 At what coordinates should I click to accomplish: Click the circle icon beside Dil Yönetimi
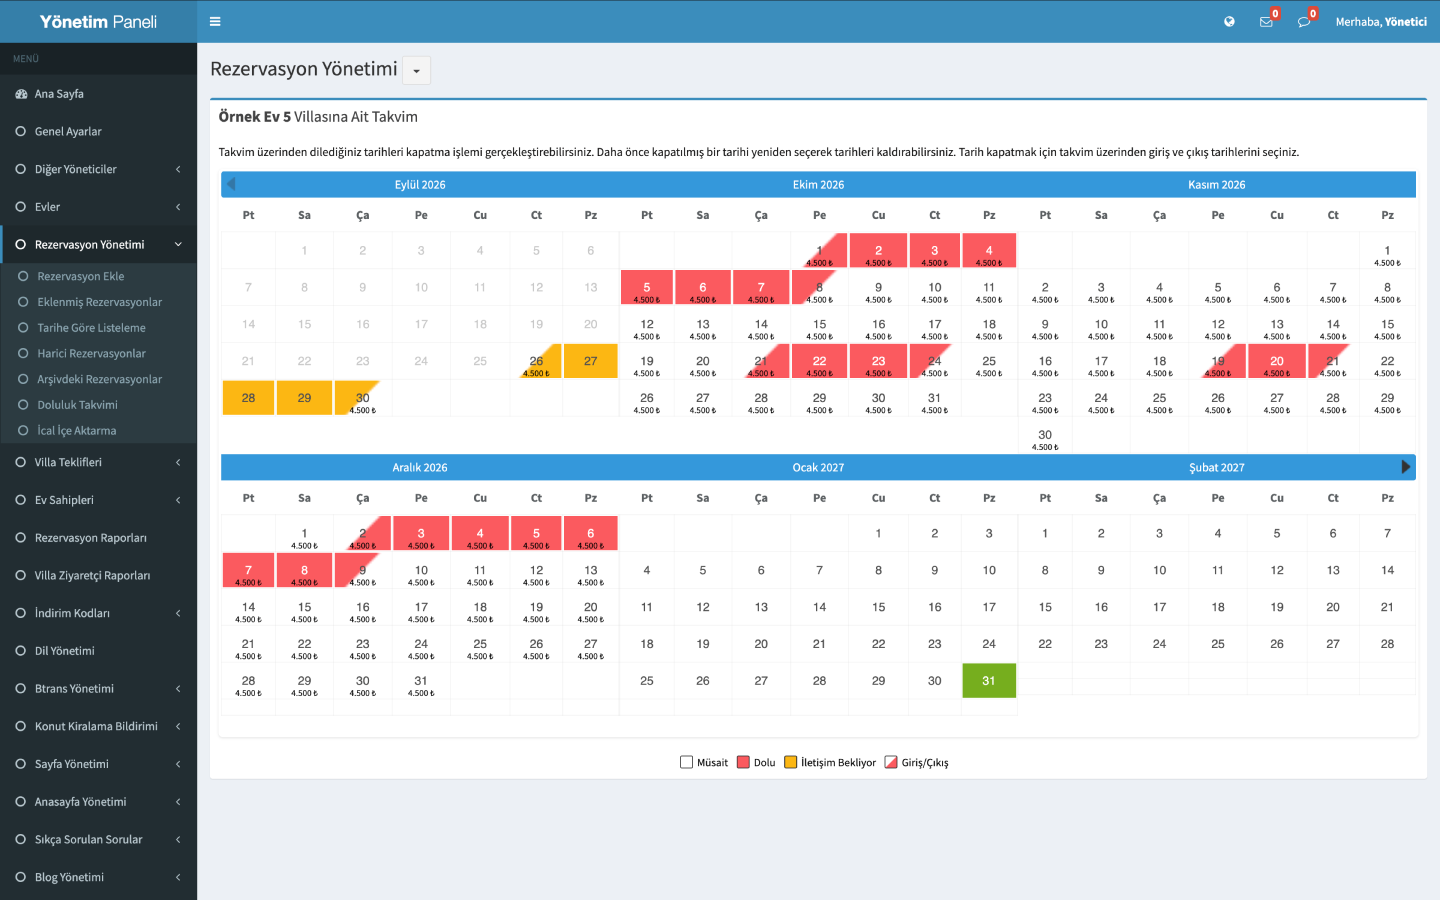tap(21, 651)
